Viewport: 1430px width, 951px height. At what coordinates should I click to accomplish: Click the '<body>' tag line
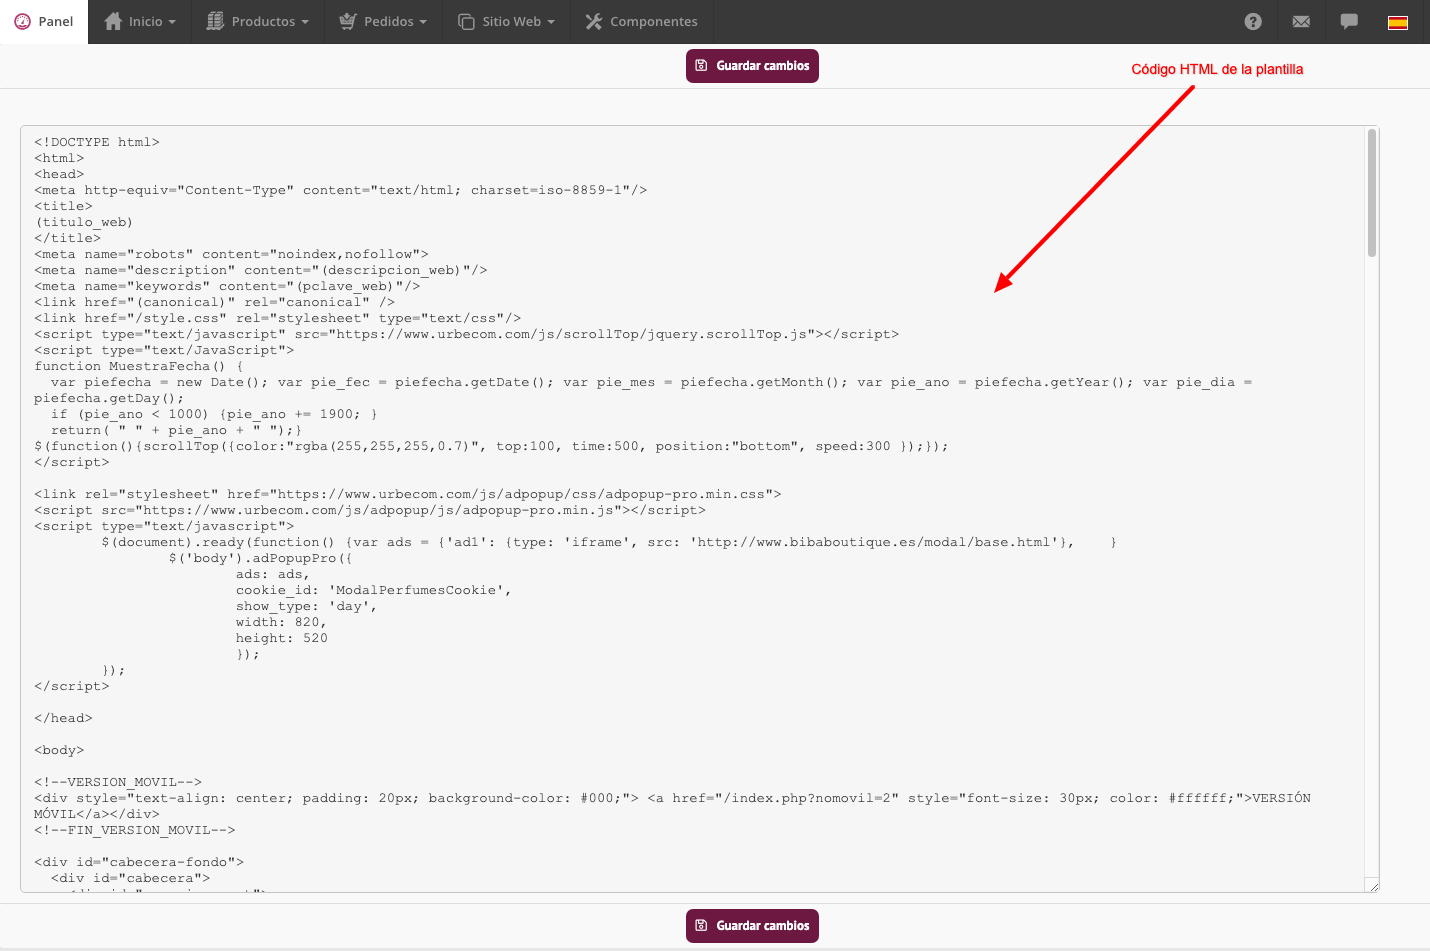pyautogui.click(x=59, y=750)
